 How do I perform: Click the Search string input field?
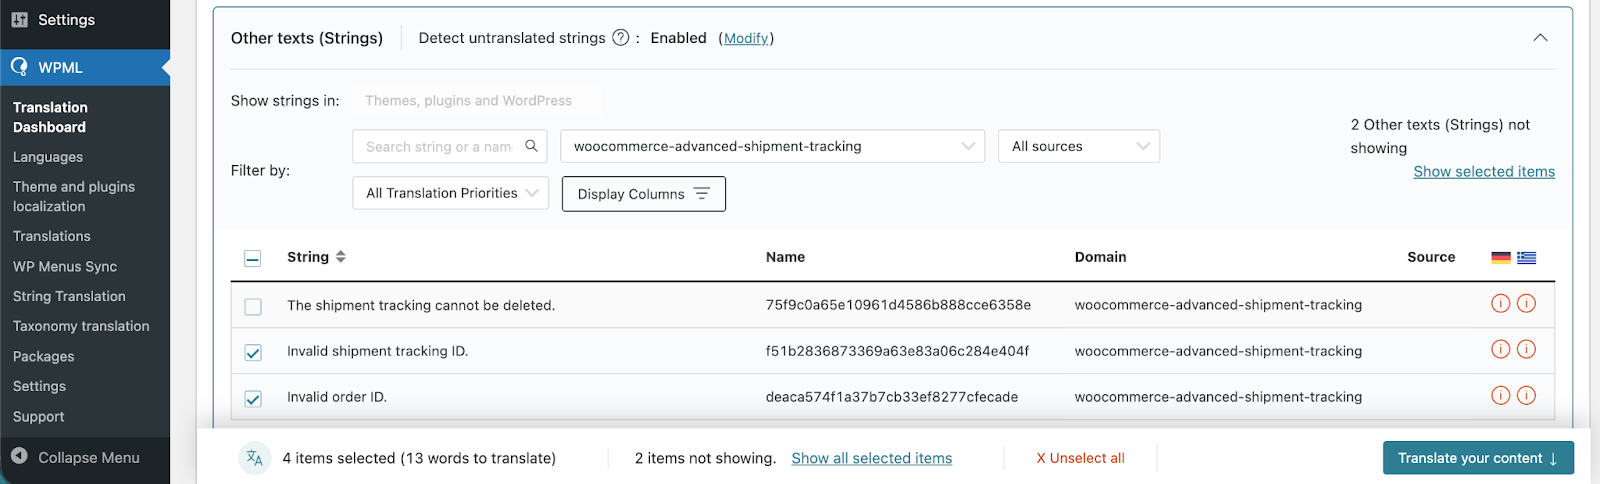click(x=438, y=146)
